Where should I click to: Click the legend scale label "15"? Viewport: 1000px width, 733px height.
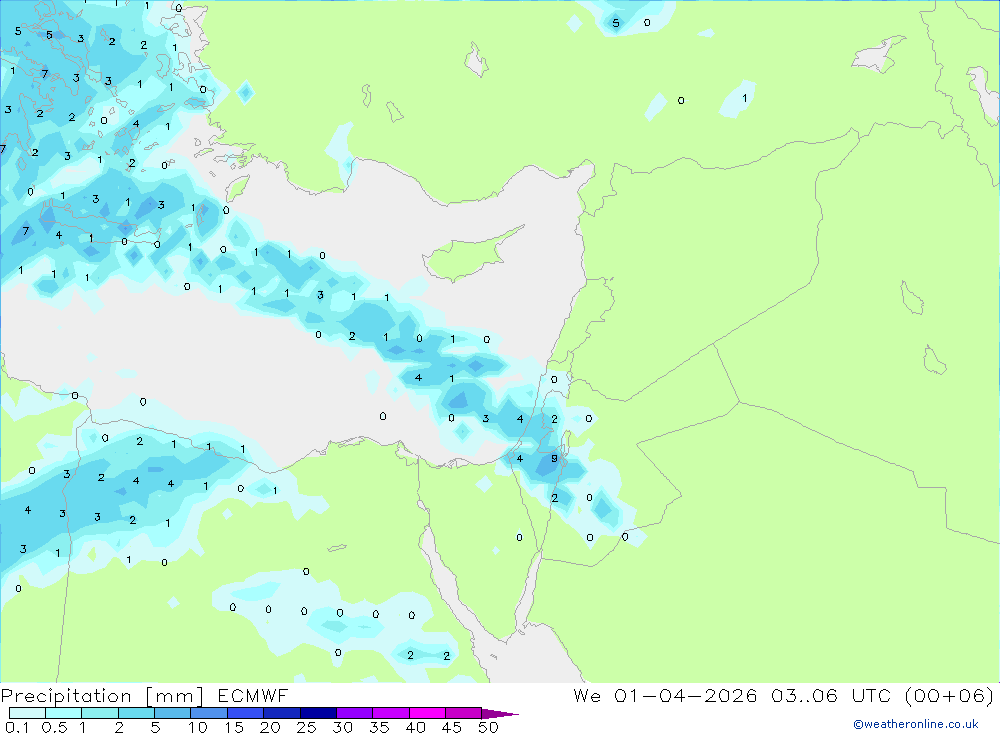tap(234, 727)
